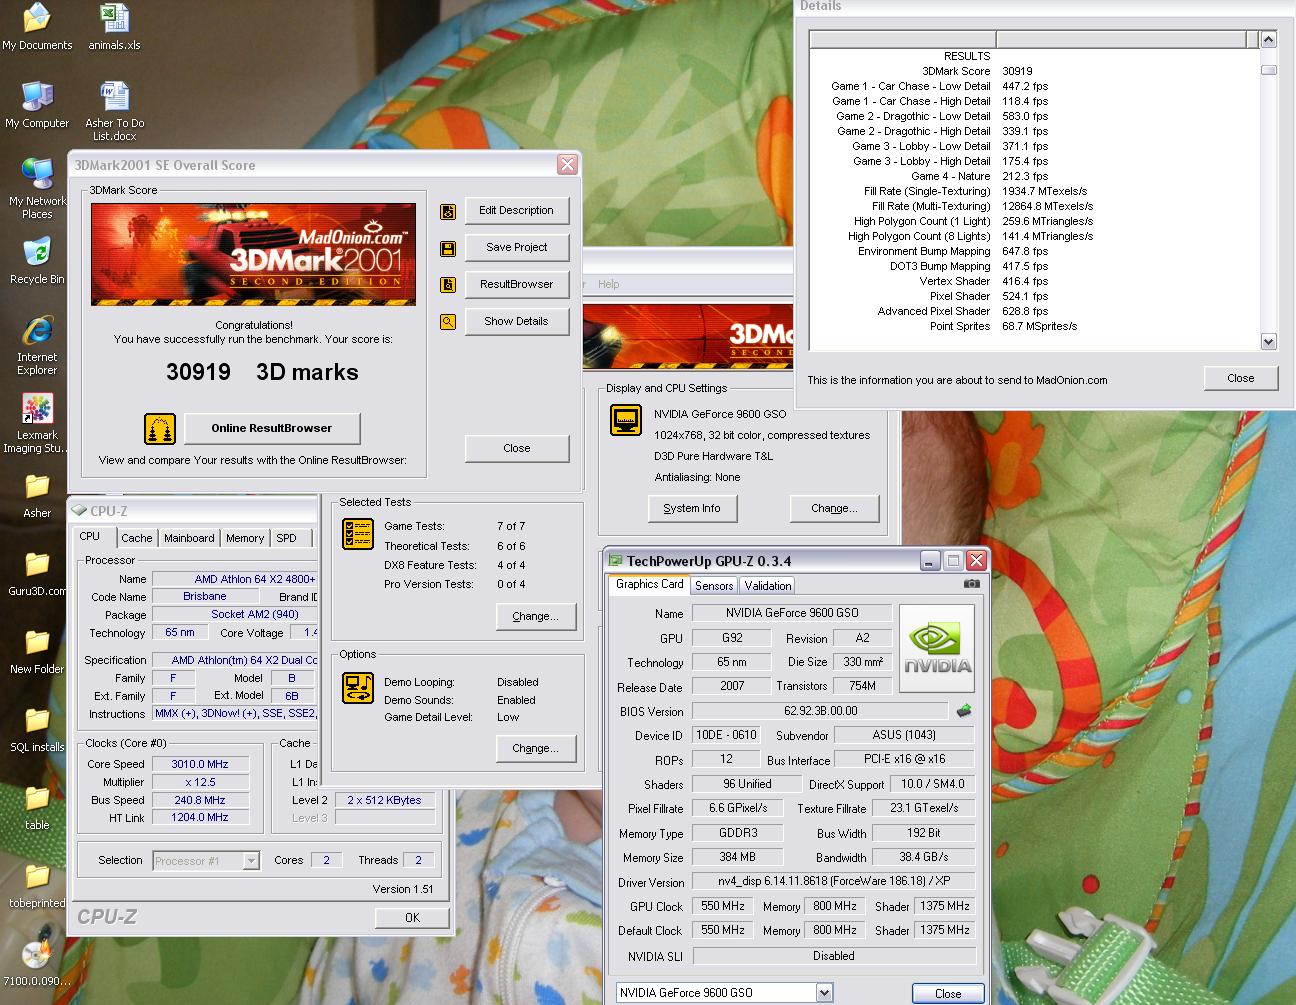Click the Show Details button
Image resolution: width=1296 pixels, height=1005 pixels.
coord(516,322)
